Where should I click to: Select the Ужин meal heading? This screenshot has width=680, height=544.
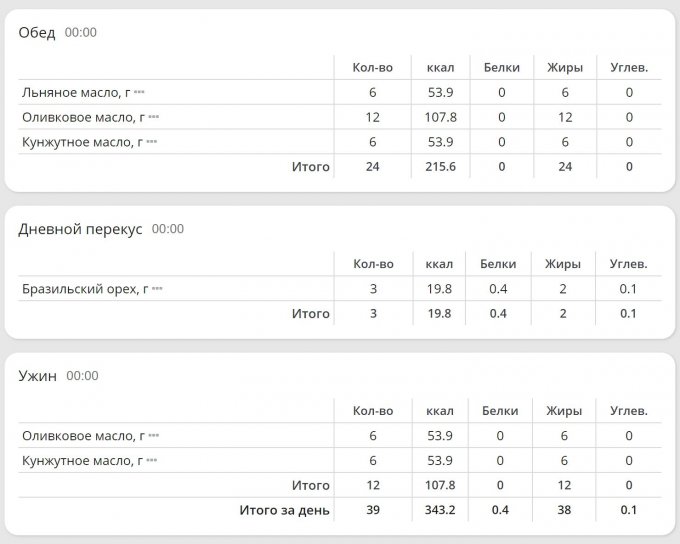[x=38, y=376]
